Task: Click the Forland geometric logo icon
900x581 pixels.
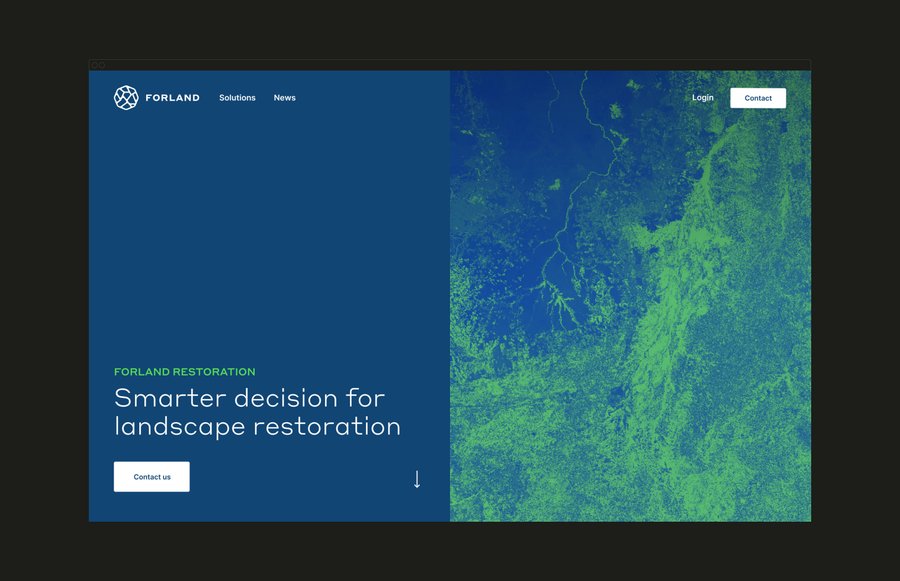Action: pos(126,97)
